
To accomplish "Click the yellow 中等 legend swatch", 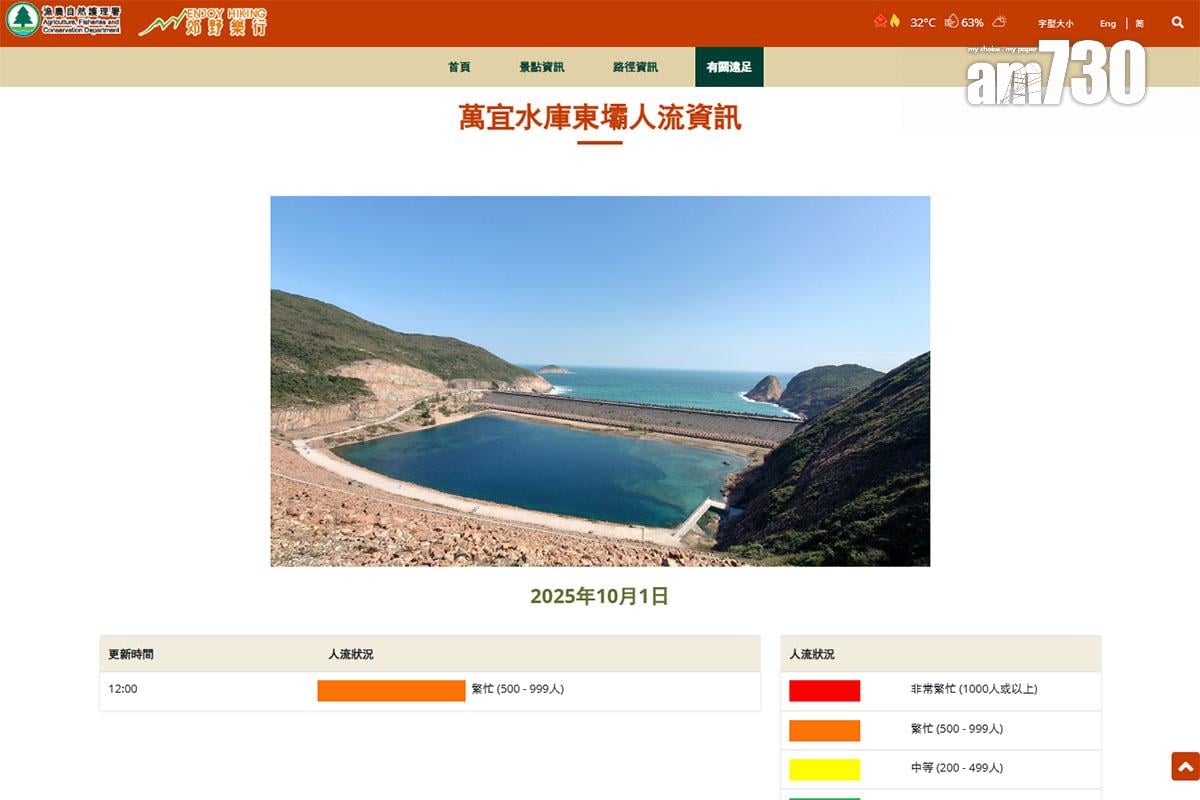I will (824, 769).
